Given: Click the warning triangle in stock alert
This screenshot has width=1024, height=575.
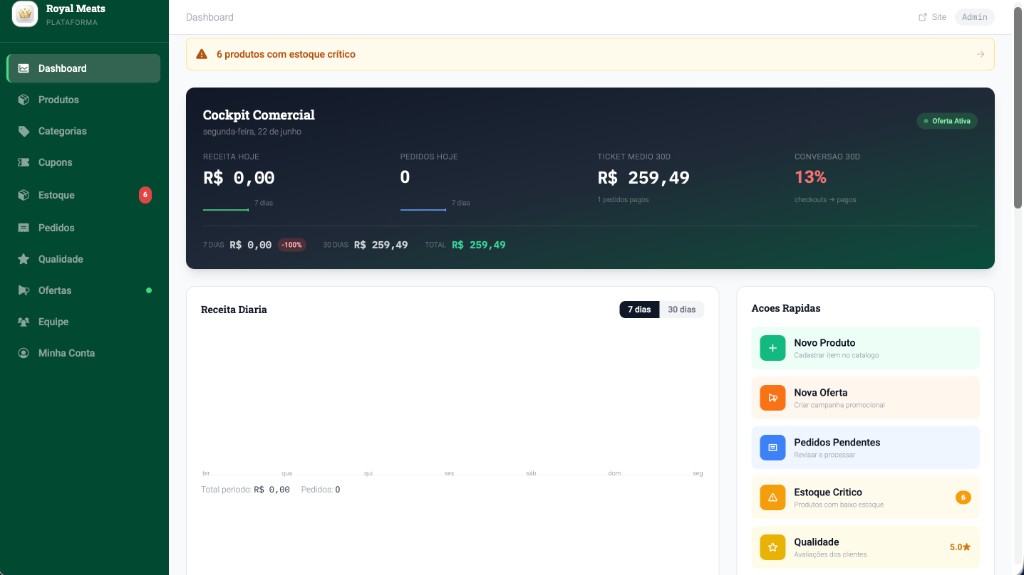Looking at the screenshot, I should click(x=202, y=54).
